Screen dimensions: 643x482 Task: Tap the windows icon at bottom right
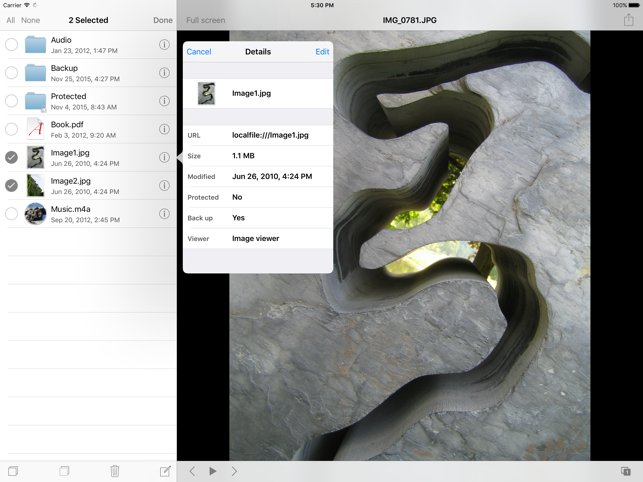[625, 471]
